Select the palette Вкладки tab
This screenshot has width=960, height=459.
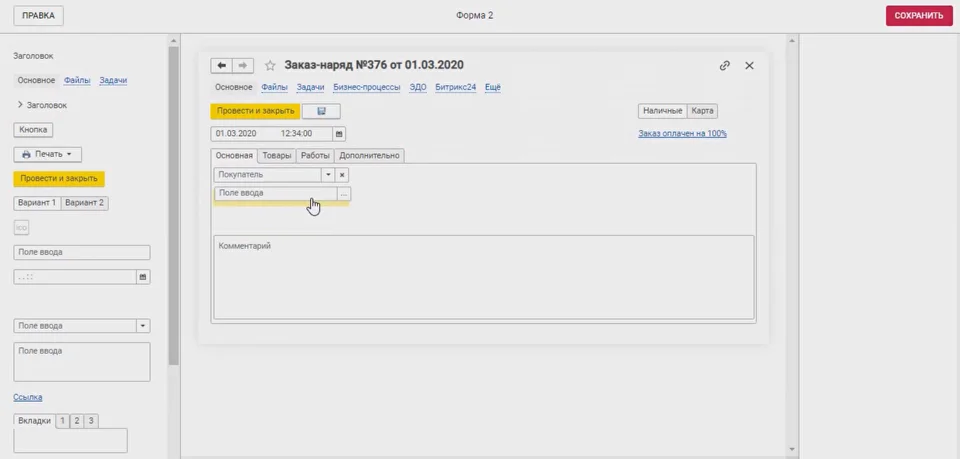coord(34,420)
